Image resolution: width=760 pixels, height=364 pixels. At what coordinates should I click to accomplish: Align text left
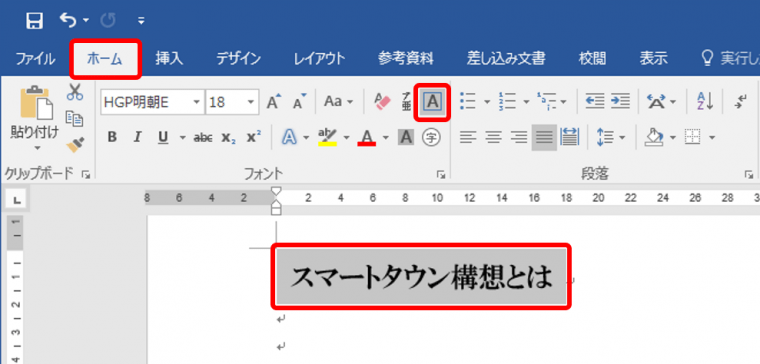tap(468, 138)
